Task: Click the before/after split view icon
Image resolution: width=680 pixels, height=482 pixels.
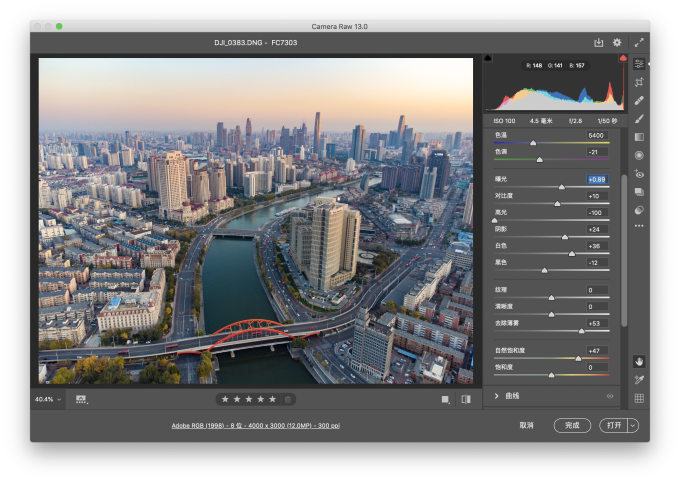Action: (466, 400)
